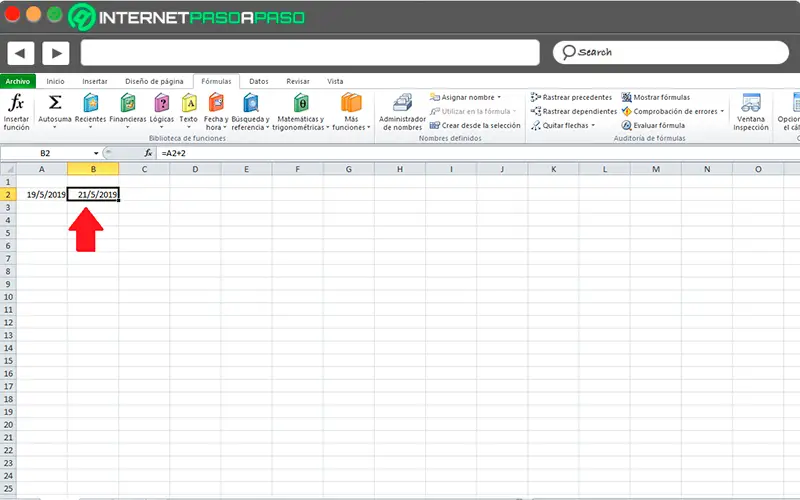Open the Texto functions book icon
This screenshot has width=800, height=500.
(189, 103)
